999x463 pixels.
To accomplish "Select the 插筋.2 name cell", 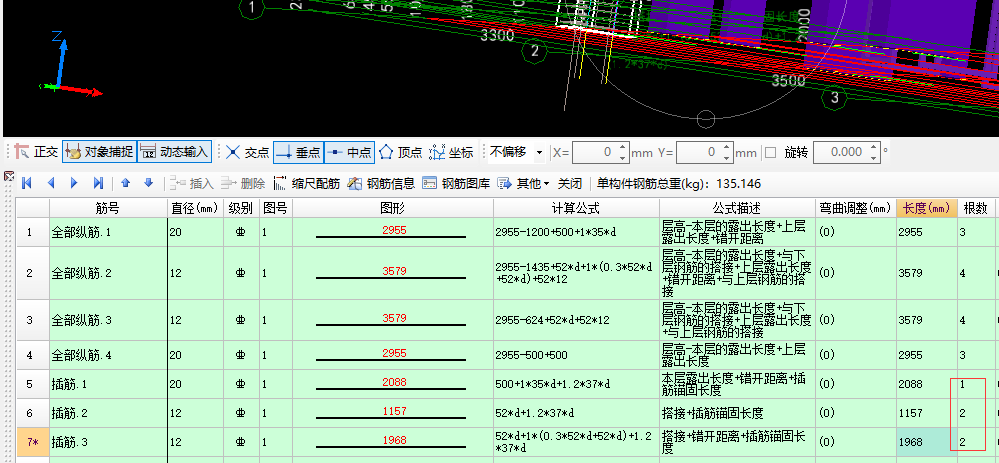I will tap(108, 413).
